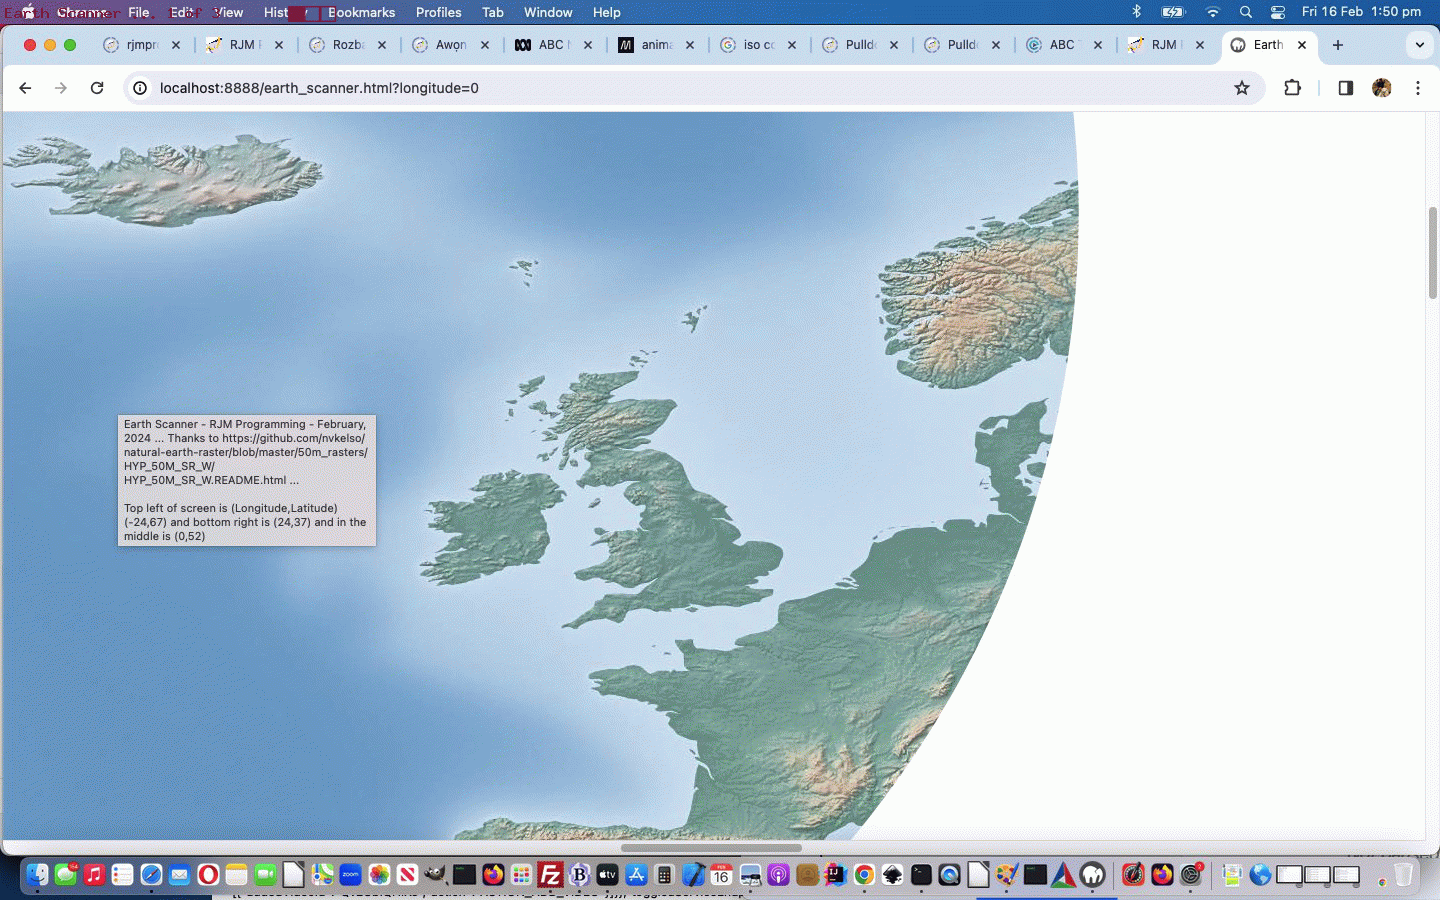This screenshot has width=1440, height=900.
Task: Expand the tab search dropdown arrow
Action: click(1419, 45)
